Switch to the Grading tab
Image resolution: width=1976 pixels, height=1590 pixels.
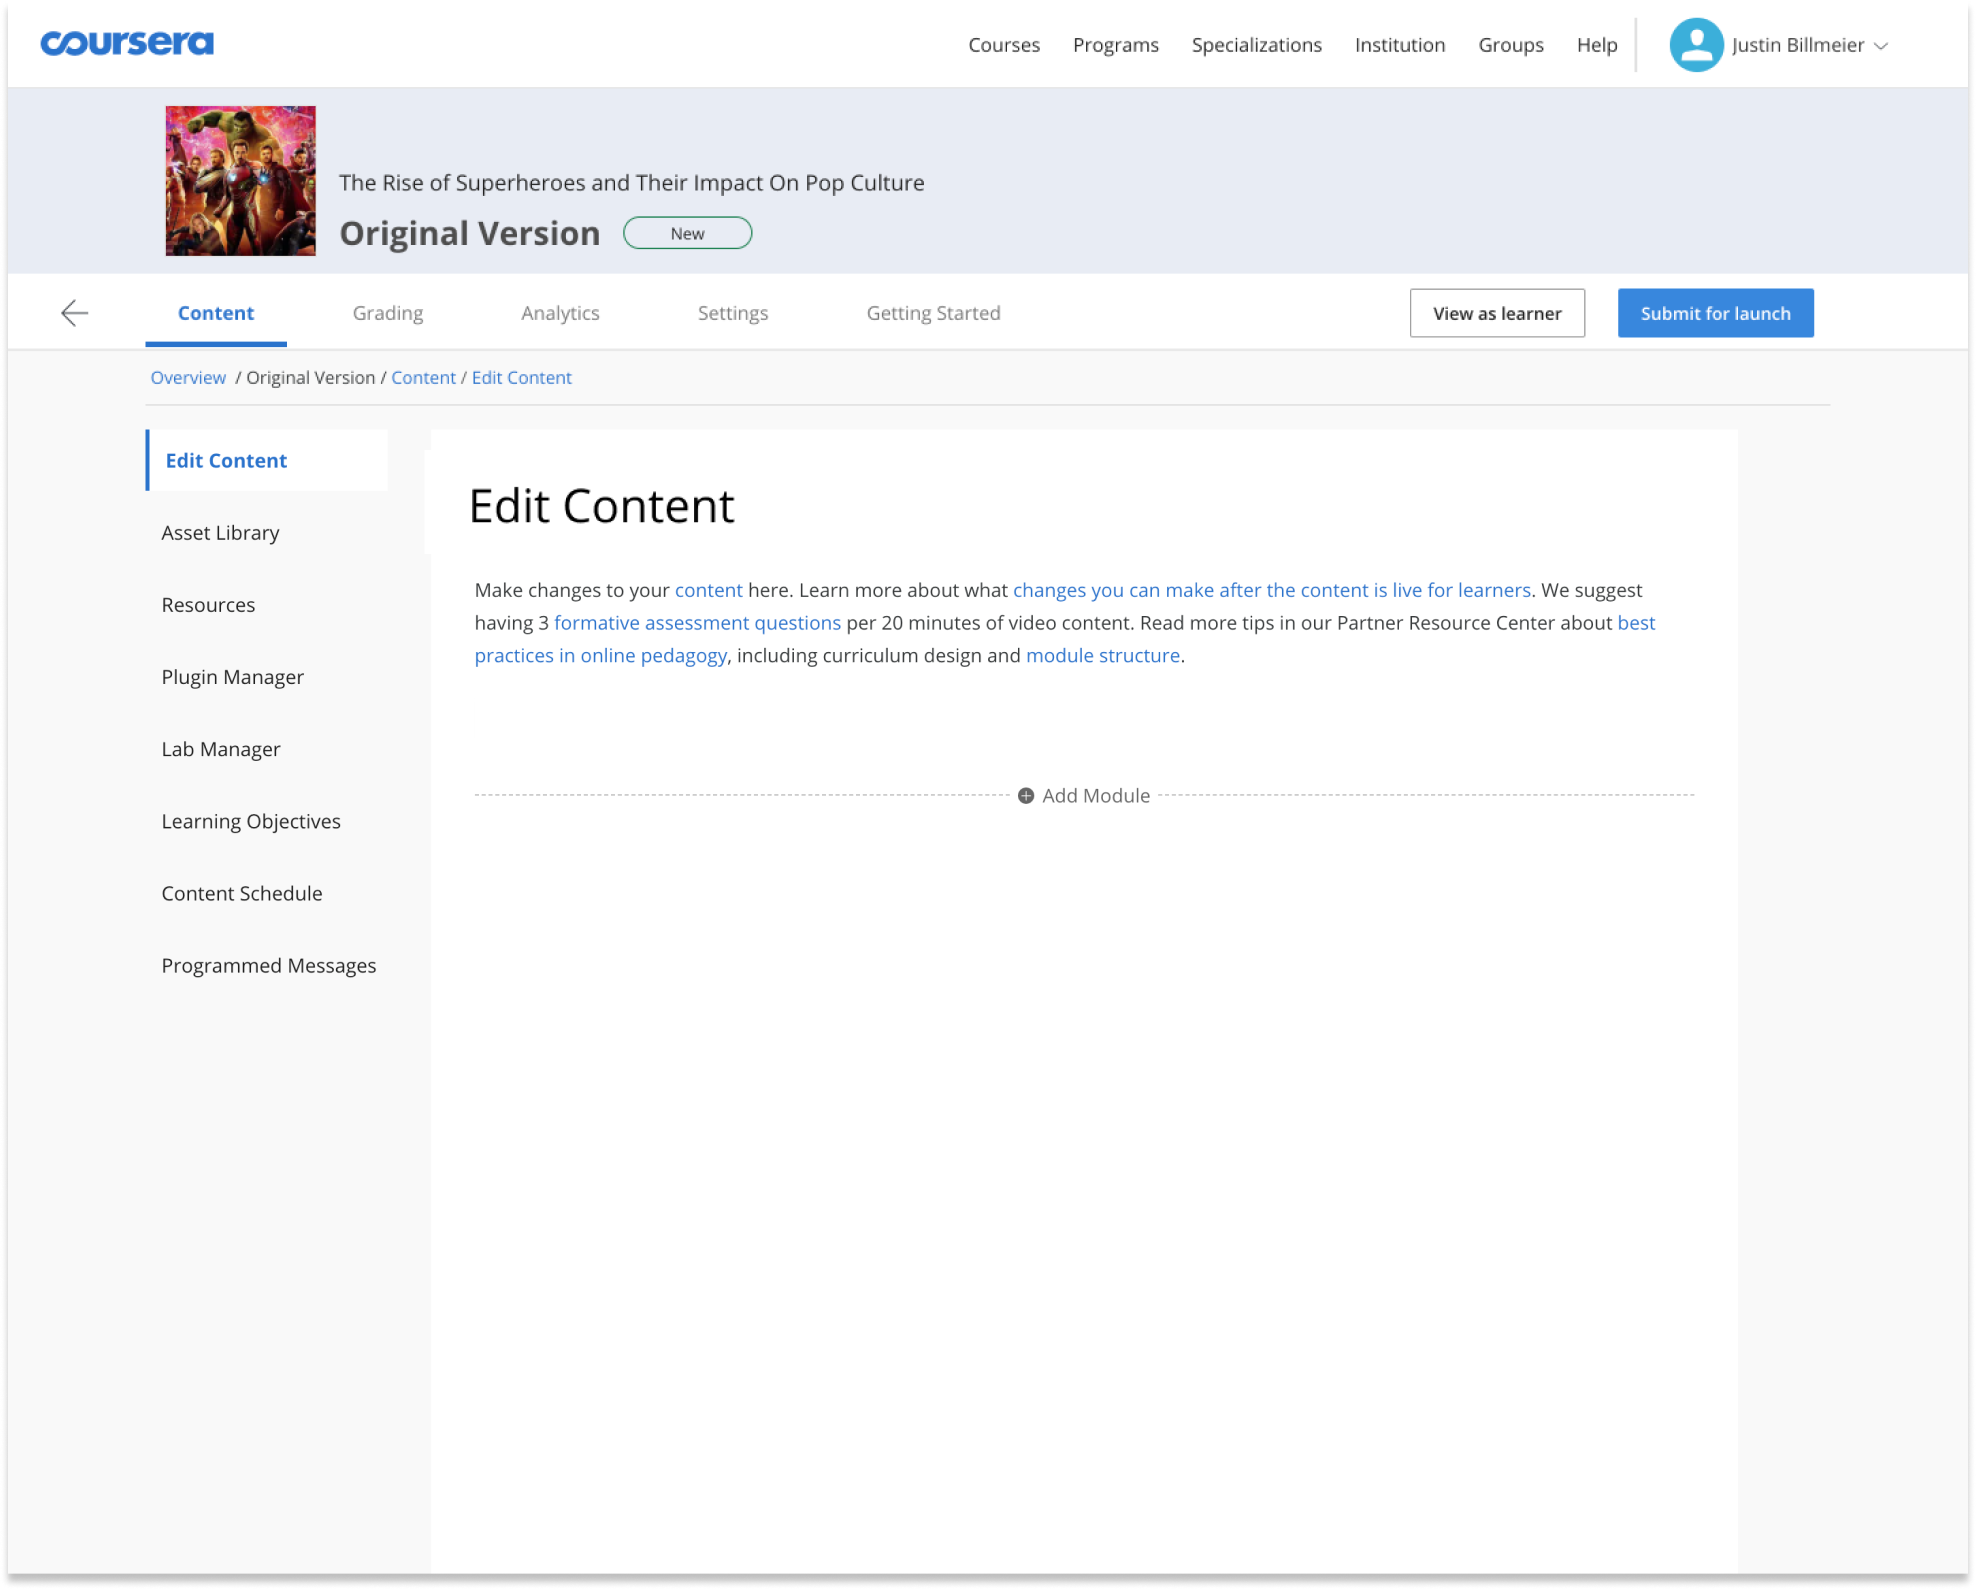(x=388, y=313)
